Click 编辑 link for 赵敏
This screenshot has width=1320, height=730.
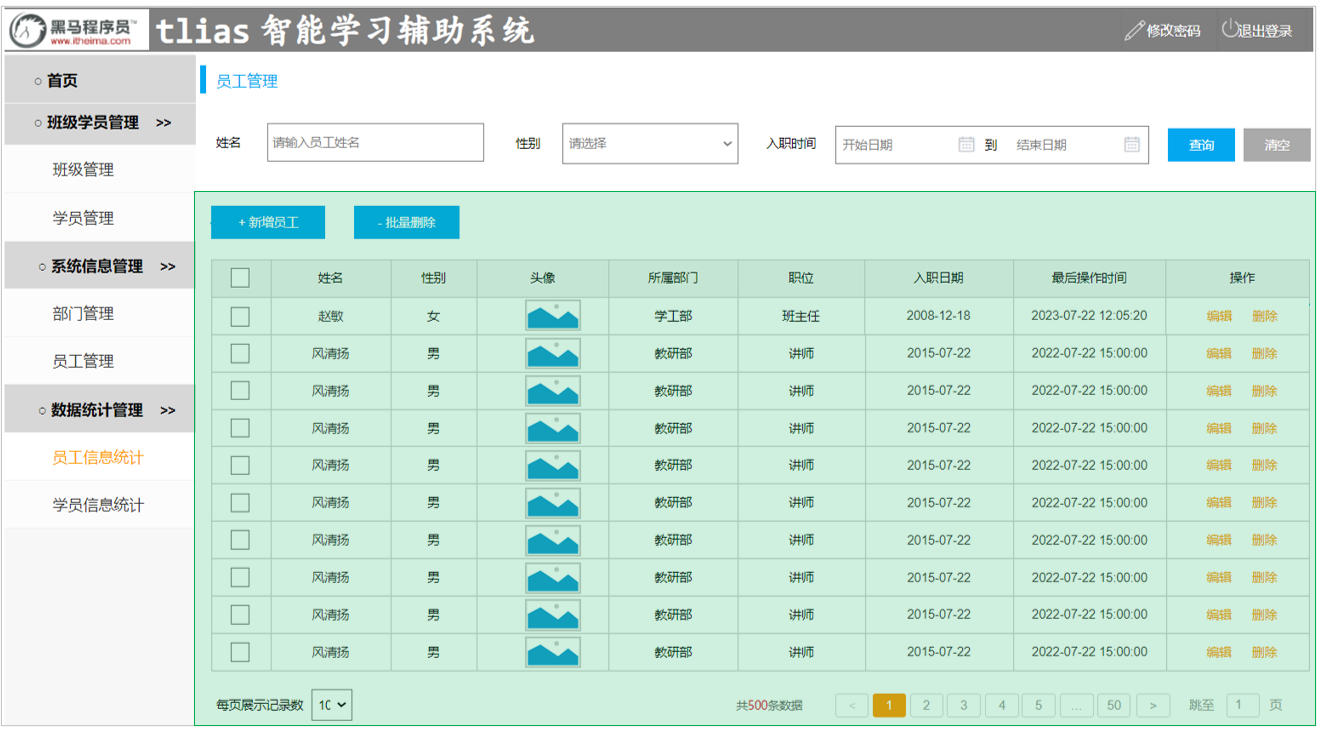click(x=1219, y=316)
